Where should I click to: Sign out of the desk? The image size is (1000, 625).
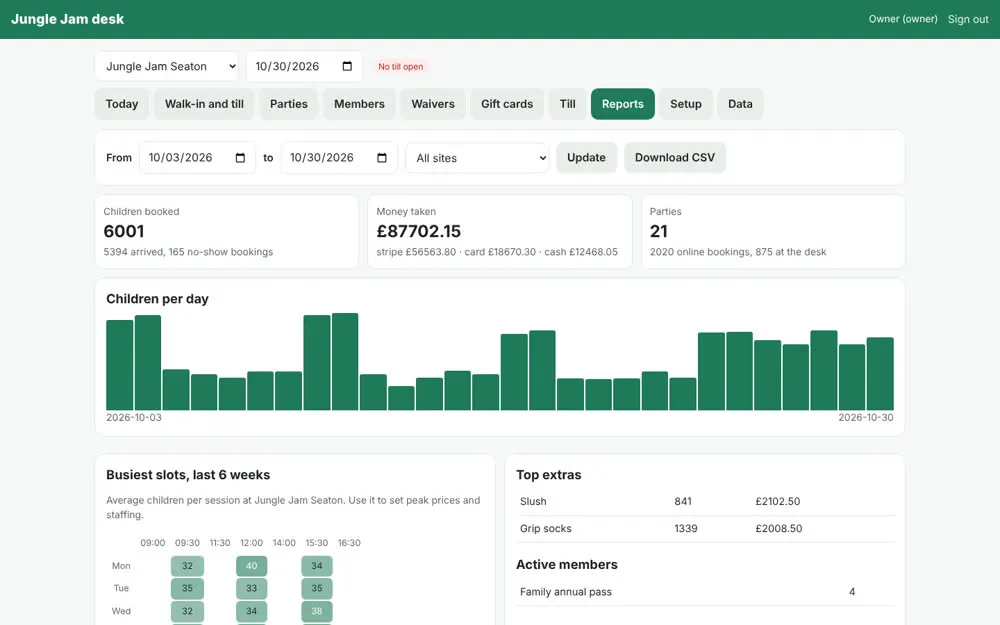[968, 19]
